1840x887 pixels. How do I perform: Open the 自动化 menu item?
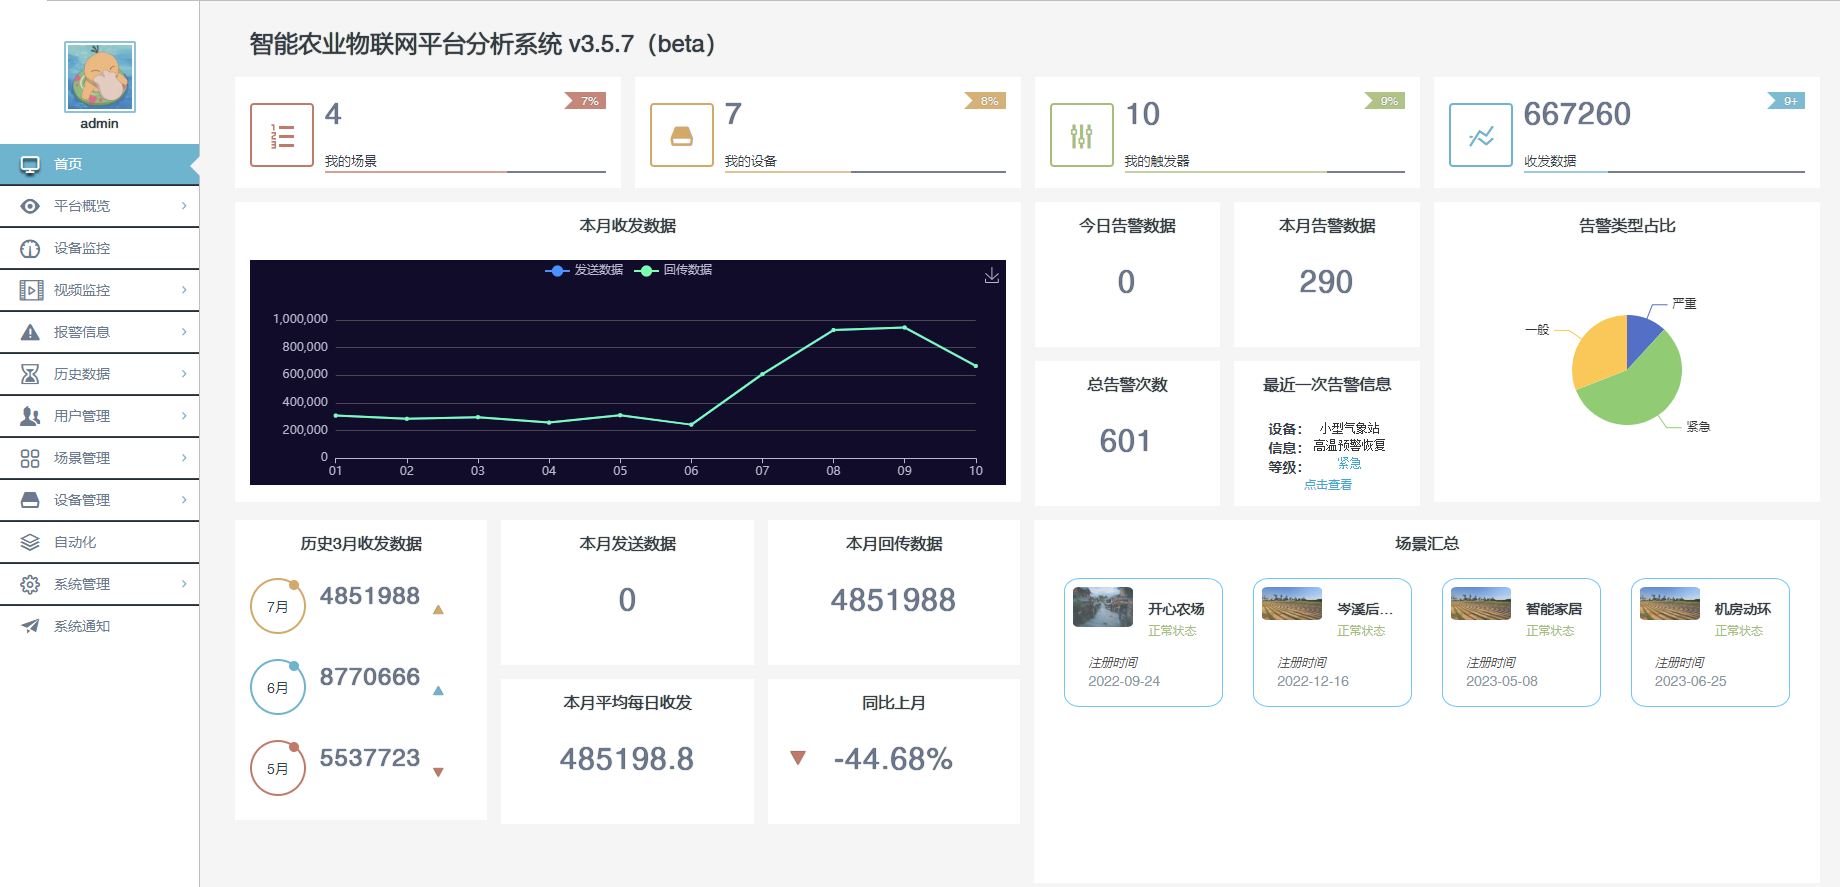pos(100,542)
